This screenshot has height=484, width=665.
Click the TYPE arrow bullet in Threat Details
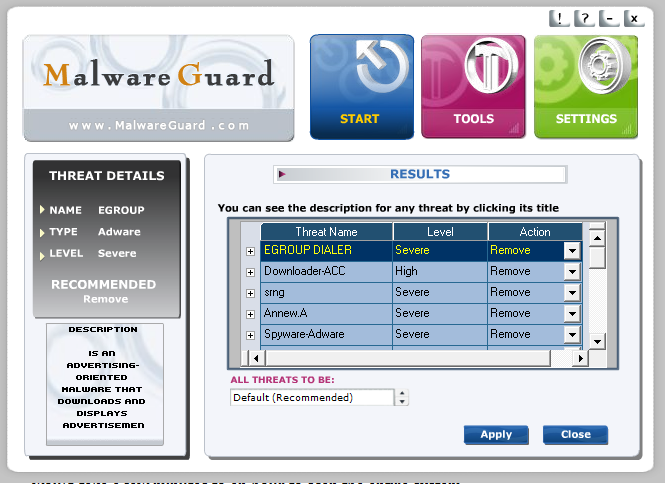click(x=42, y=232)
